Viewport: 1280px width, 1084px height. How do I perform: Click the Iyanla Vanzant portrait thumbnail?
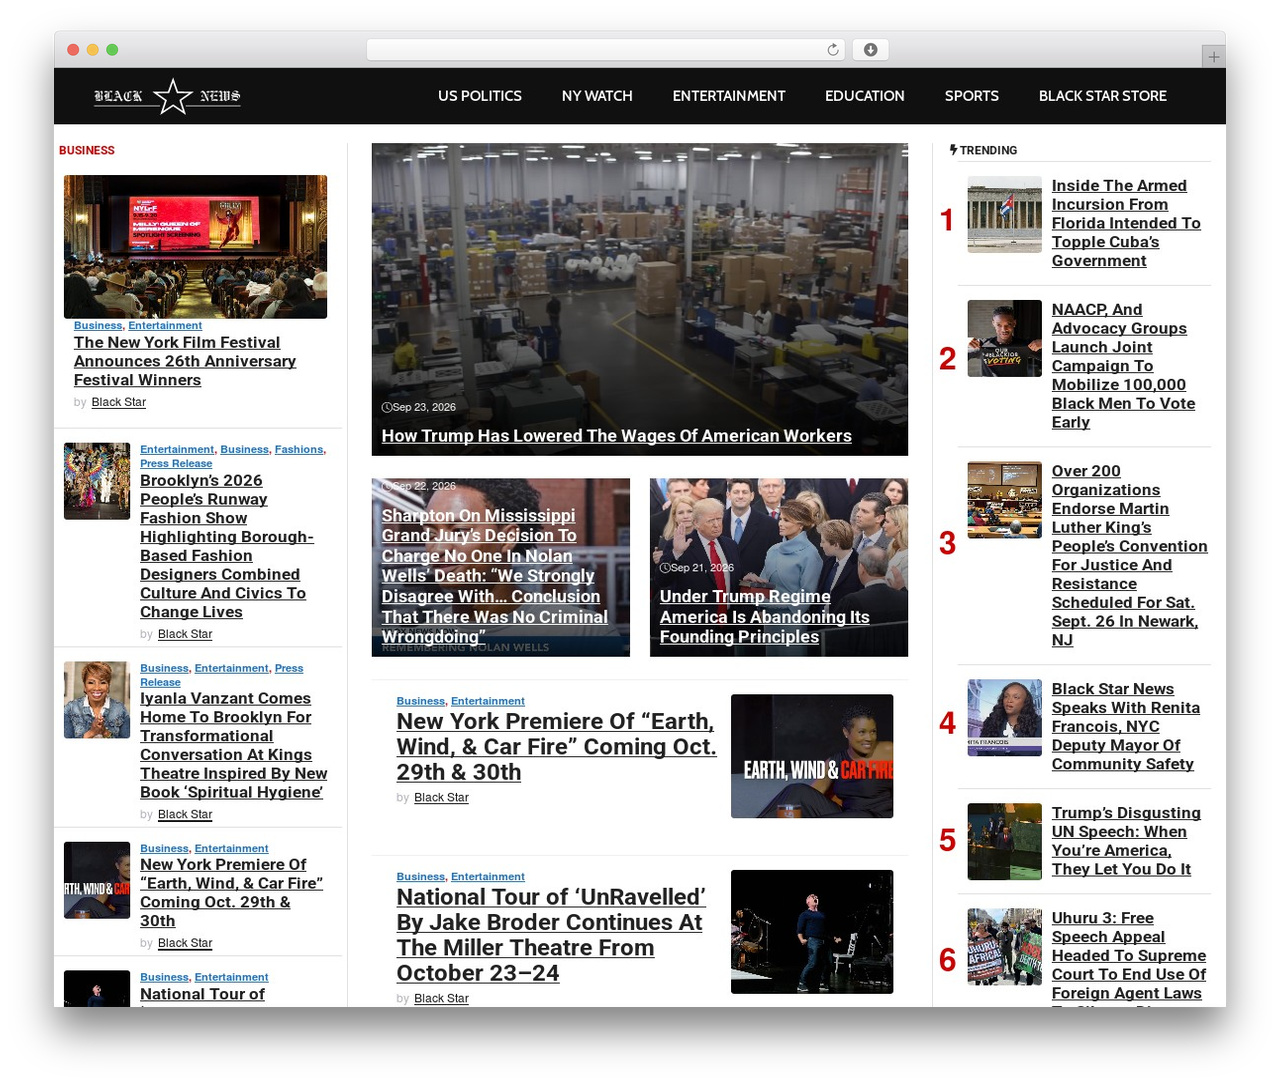[97, 700]
